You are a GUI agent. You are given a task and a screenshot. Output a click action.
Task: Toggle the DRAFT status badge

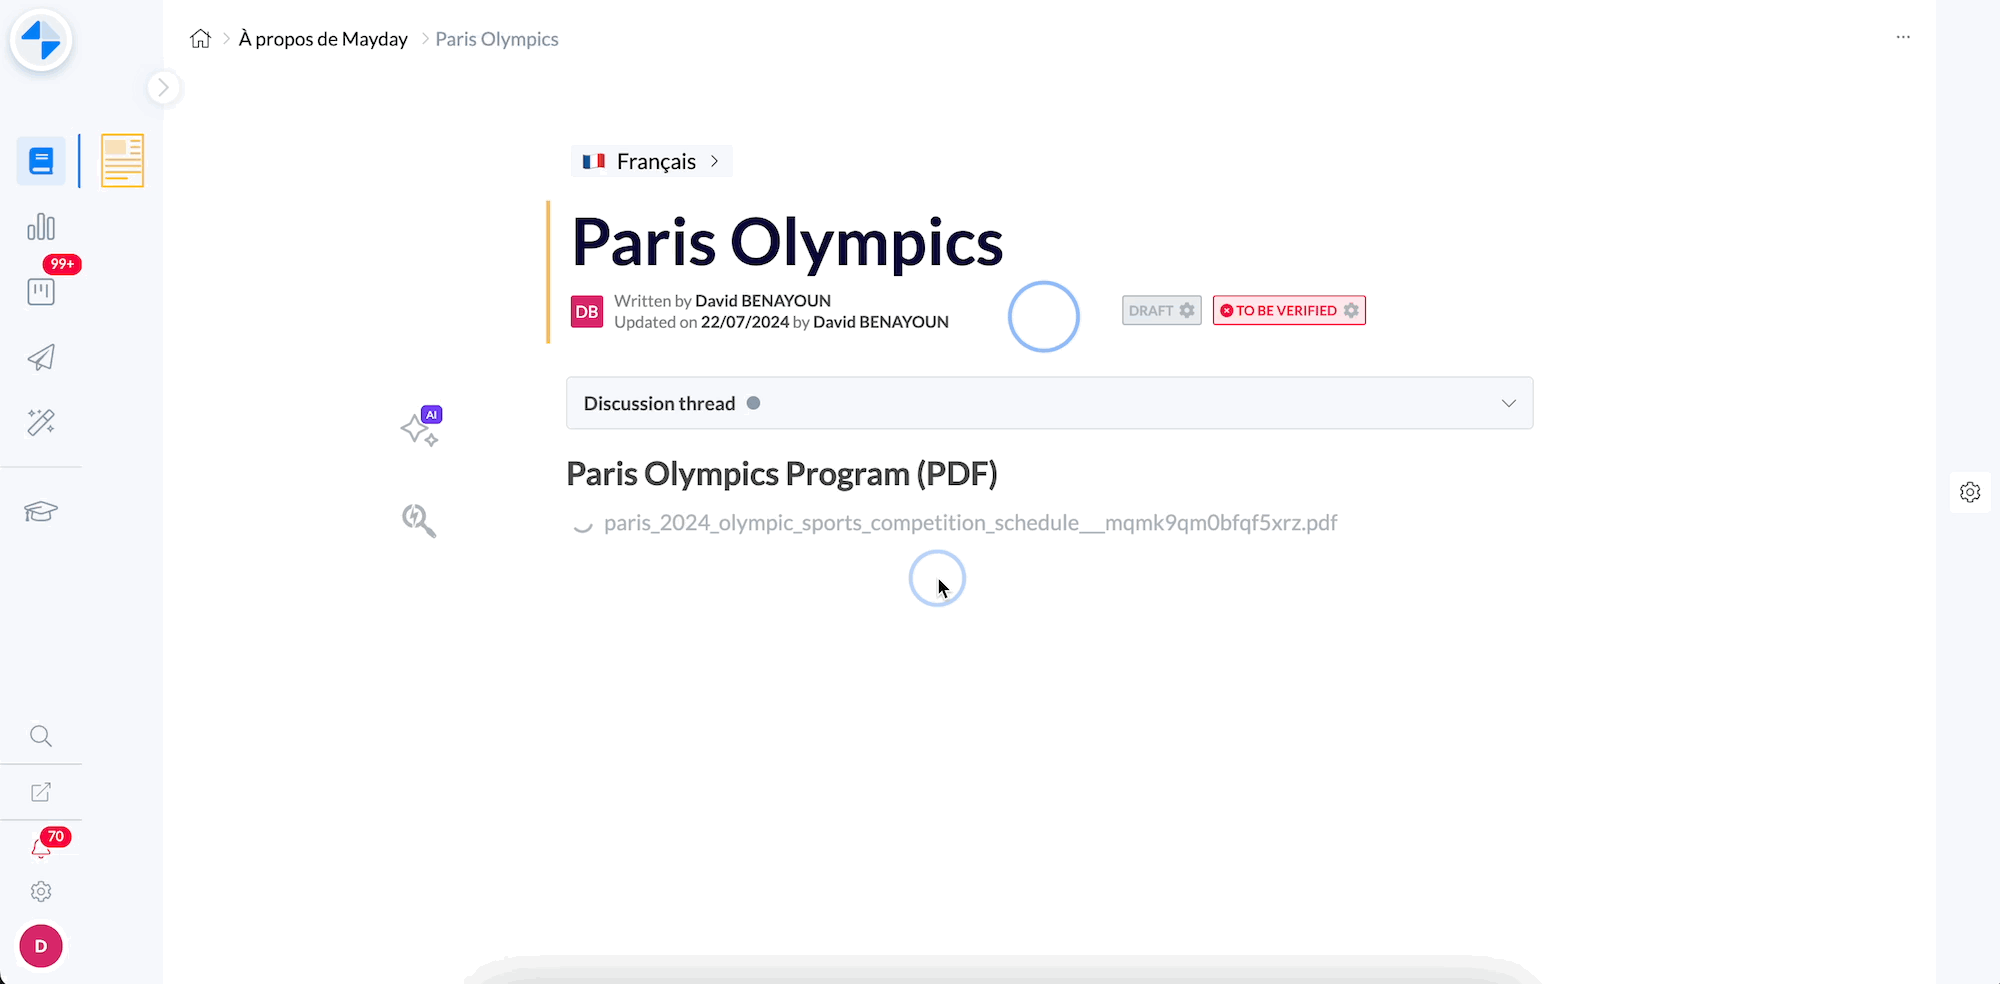(1161, 311)
